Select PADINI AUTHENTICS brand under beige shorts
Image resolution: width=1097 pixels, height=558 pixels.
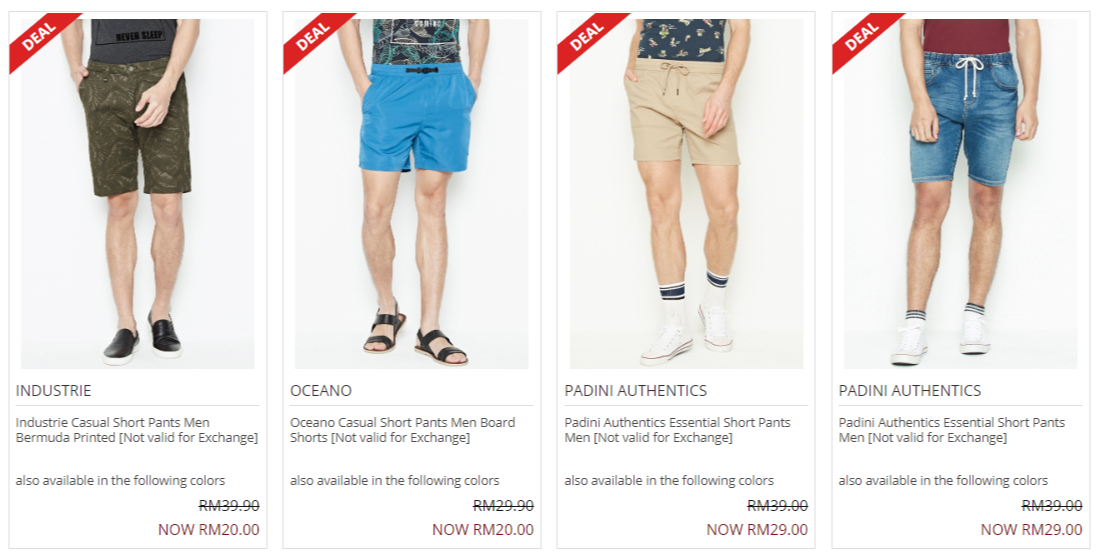pos(636,390)
